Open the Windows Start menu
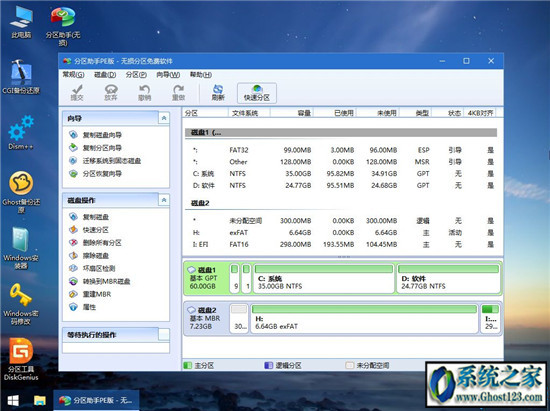 pyautogui.click(x=13, y=400)
